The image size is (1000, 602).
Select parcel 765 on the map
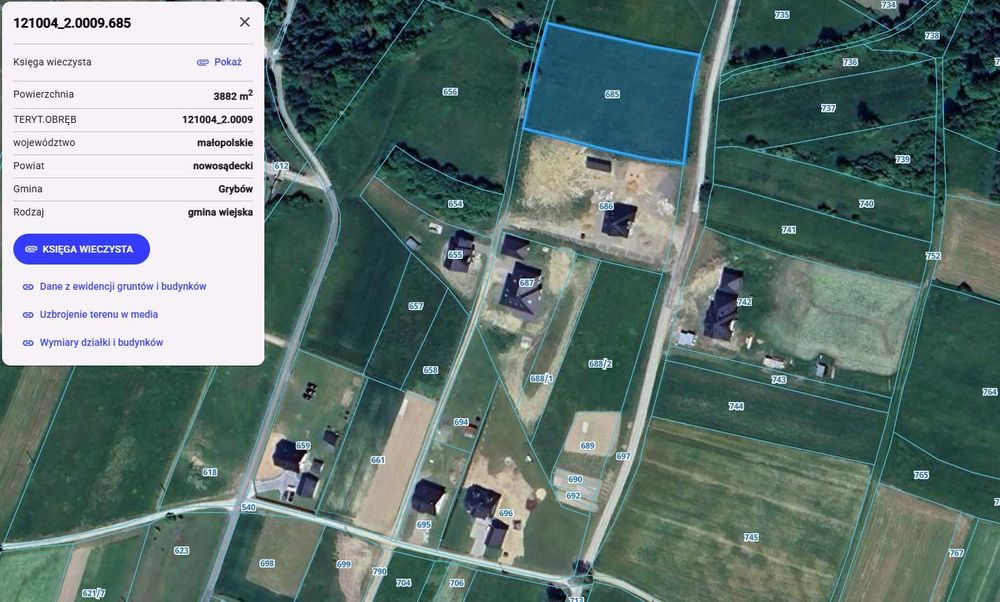[x=921, y=475]
